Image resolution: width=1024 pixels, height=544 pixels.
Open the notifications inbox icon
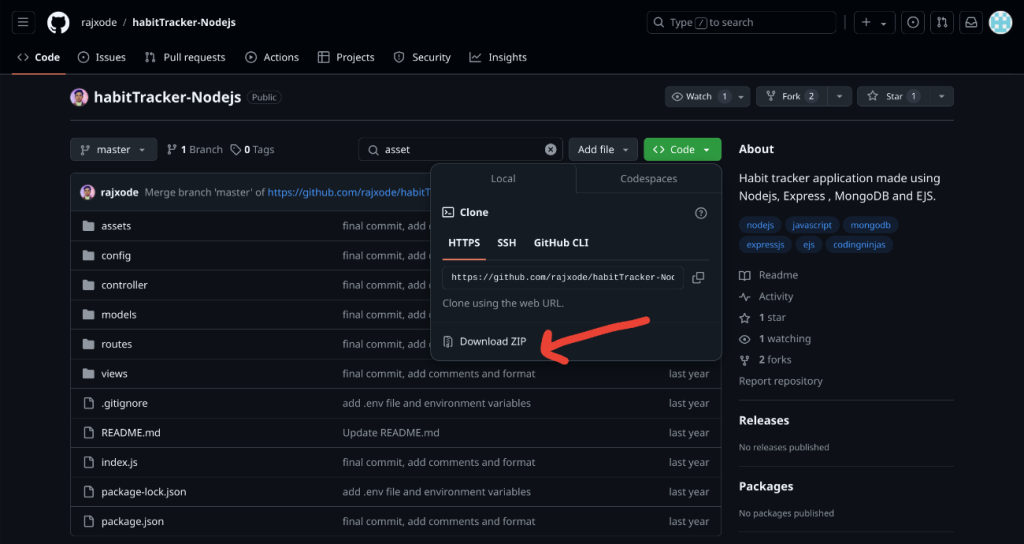coord(969,22)
